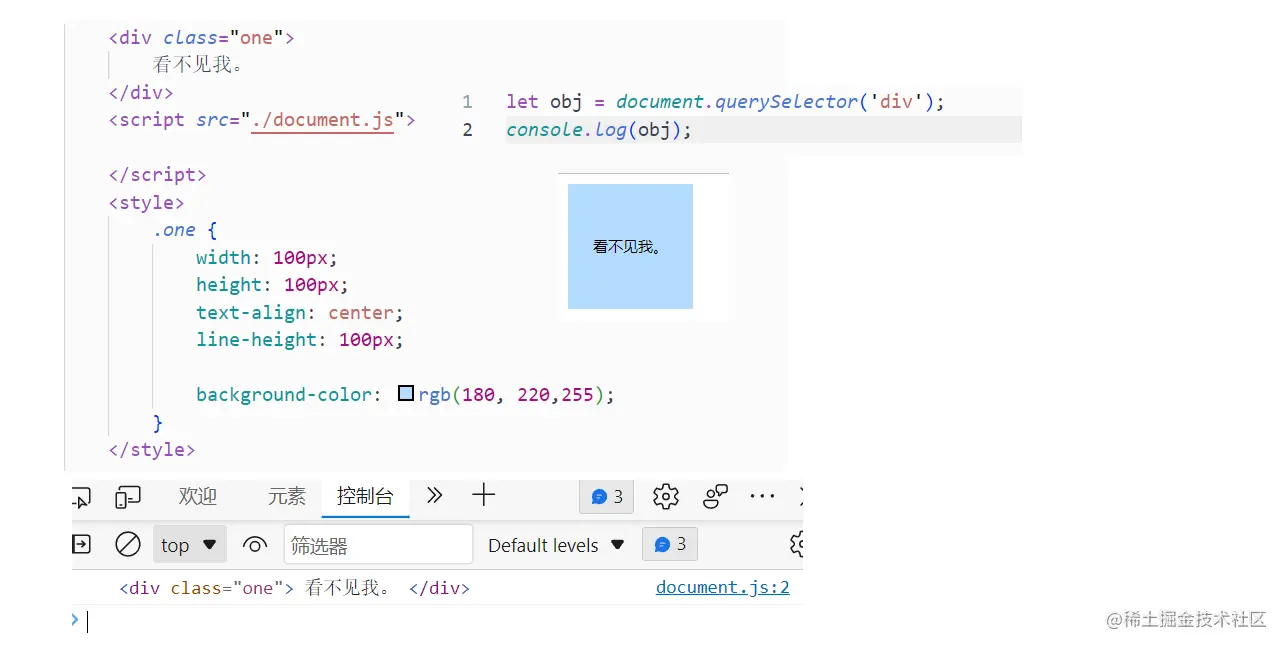Screen dimensions: 1286x649
Task: Select the 控制台 tab
Action: (x=365, y=496)
